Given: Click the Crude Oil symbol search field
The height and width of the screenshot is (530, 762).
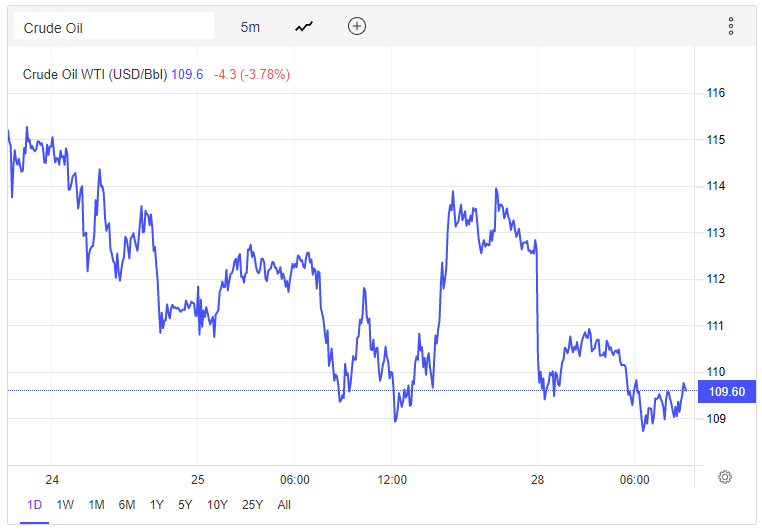Looking at the screenshot, I should coord(113,27).
